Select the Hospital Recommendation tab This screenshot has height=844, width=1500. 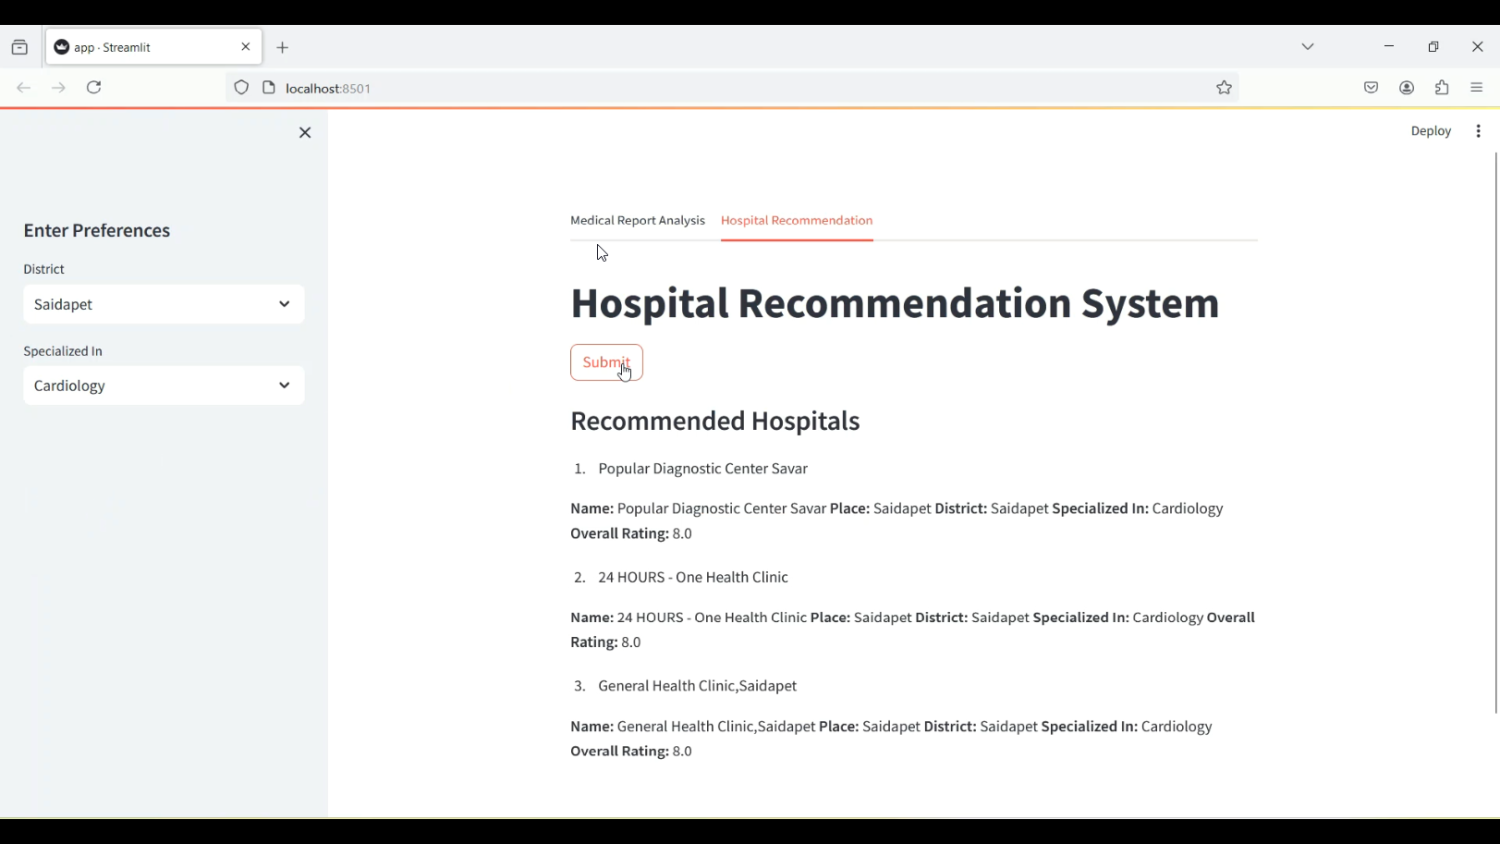click(x=796, y=220)
